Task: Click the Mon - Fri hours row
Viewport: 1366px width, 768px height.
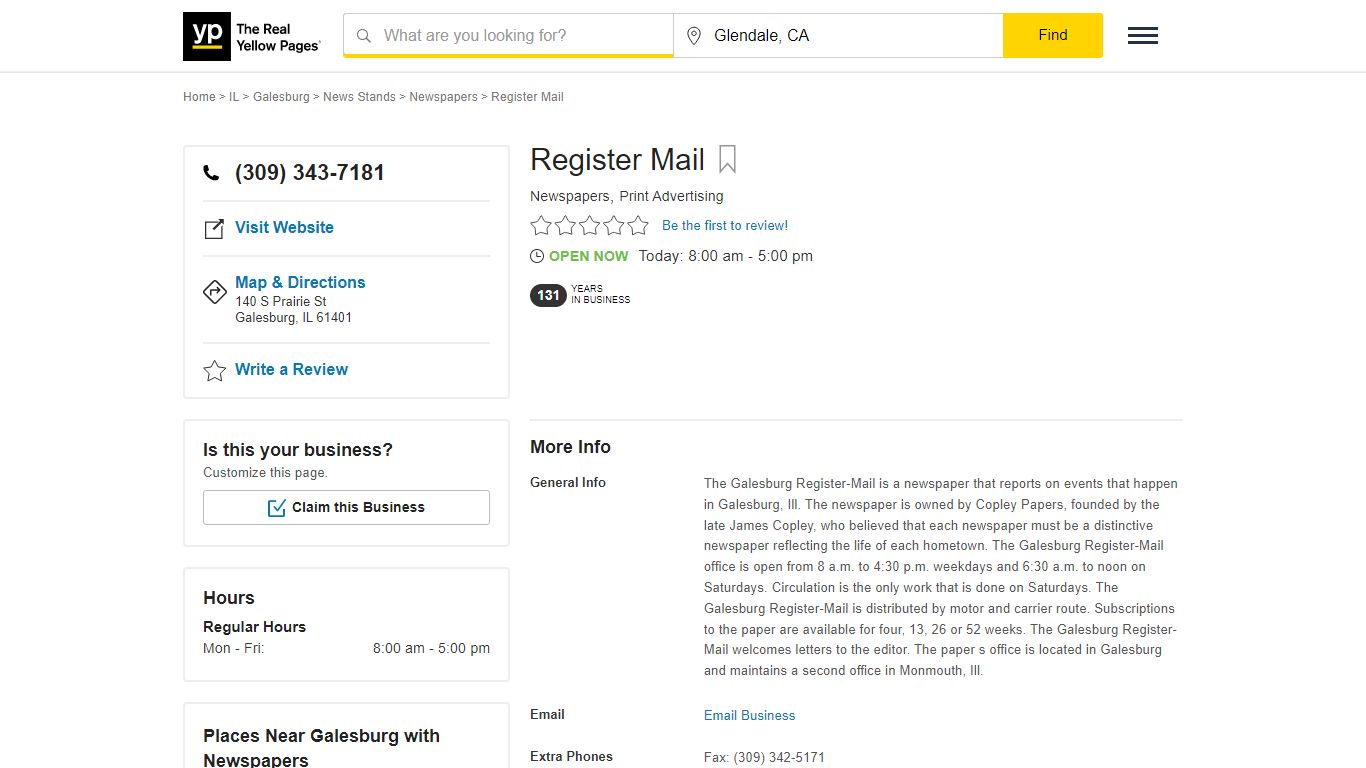Action: (346, 648)
